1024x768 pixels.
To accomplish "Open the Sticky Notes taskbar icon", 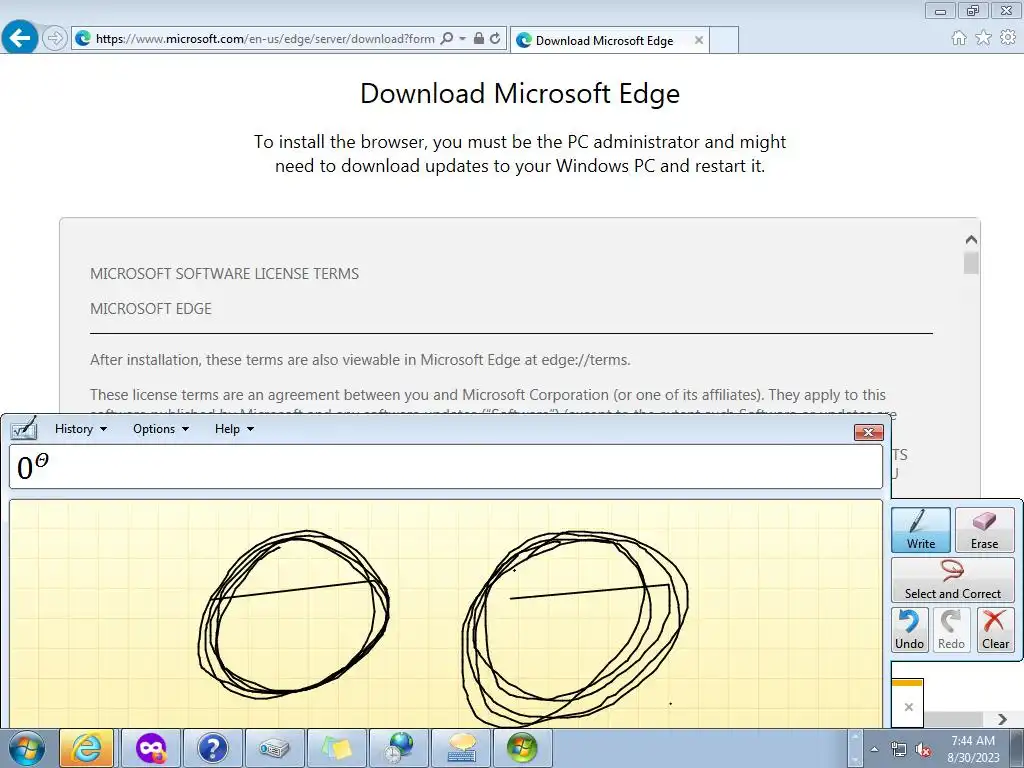I will point(336,748).
